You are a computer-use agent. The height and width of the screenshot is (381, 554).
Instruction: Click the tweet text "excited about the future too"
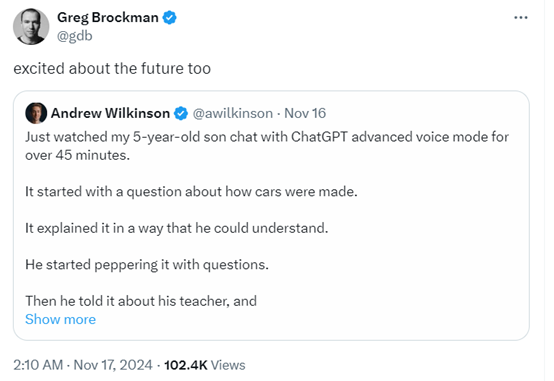(112, 69)
